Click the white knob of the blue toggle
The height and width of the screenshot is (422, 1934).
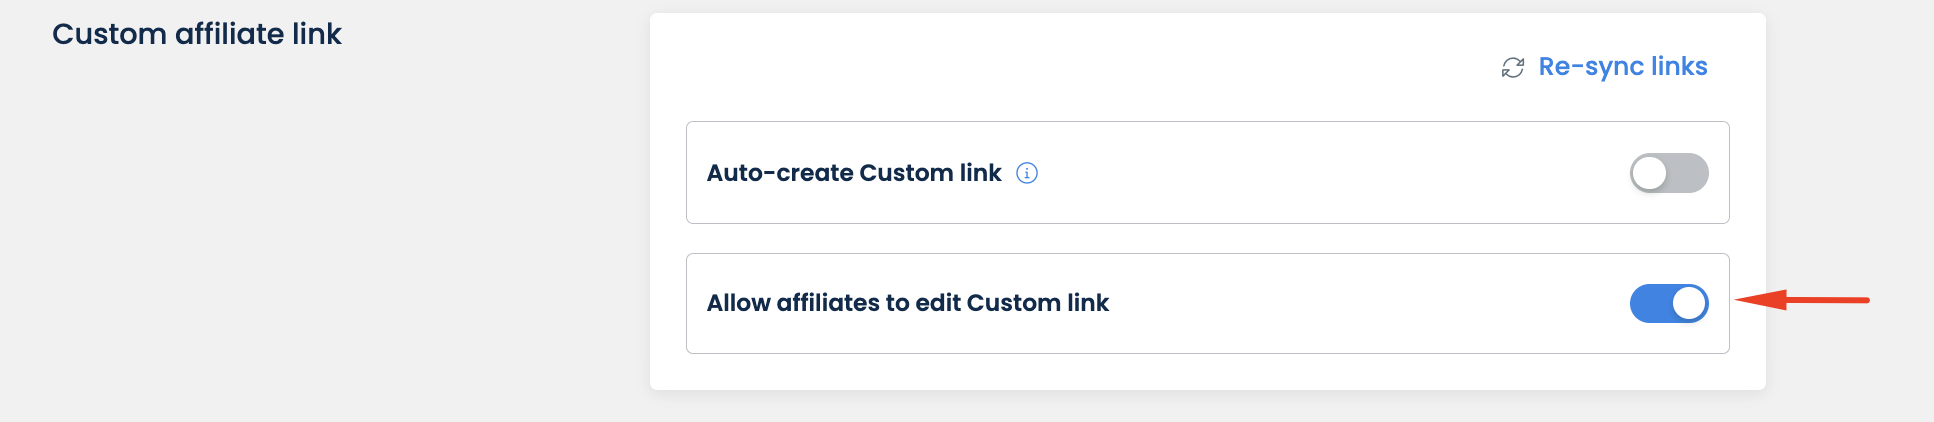[x=1689, y=303]
